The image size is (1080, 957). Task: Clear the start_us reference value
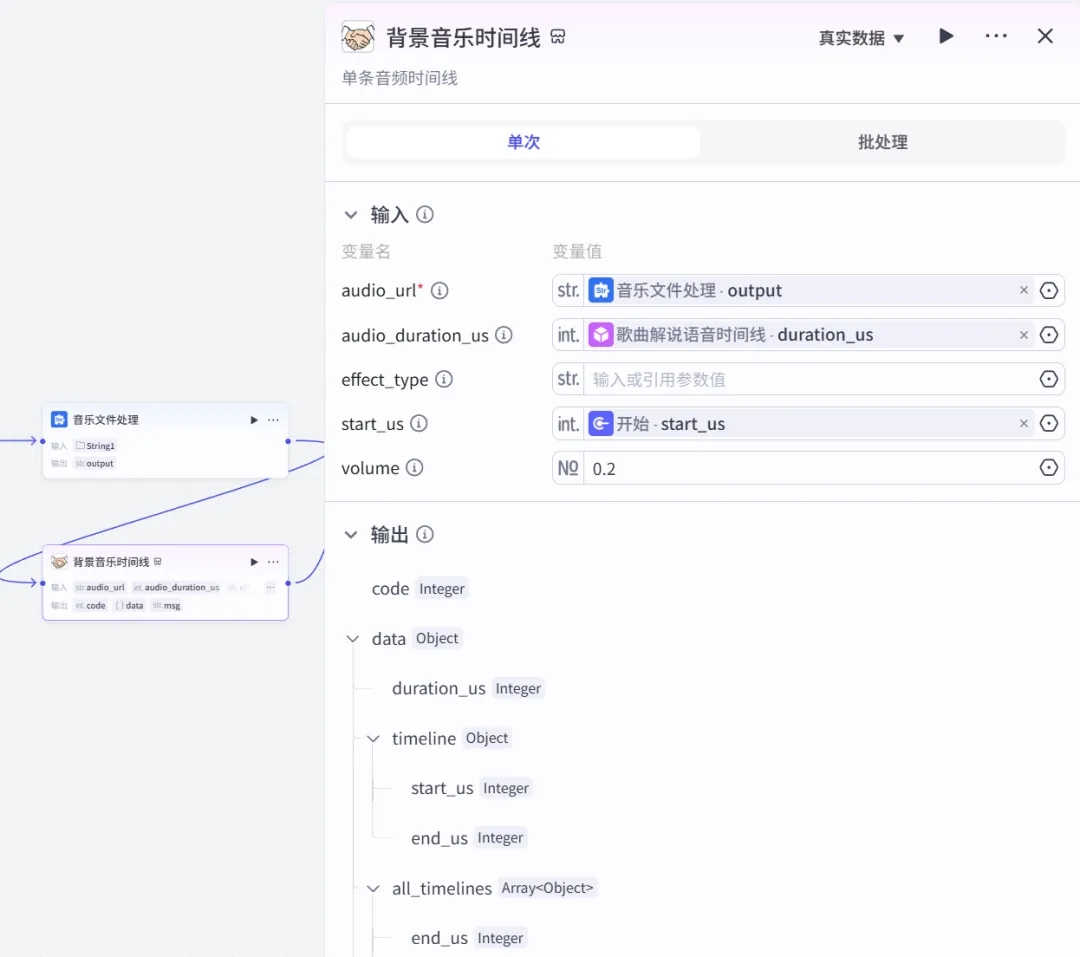[1024, 424]
